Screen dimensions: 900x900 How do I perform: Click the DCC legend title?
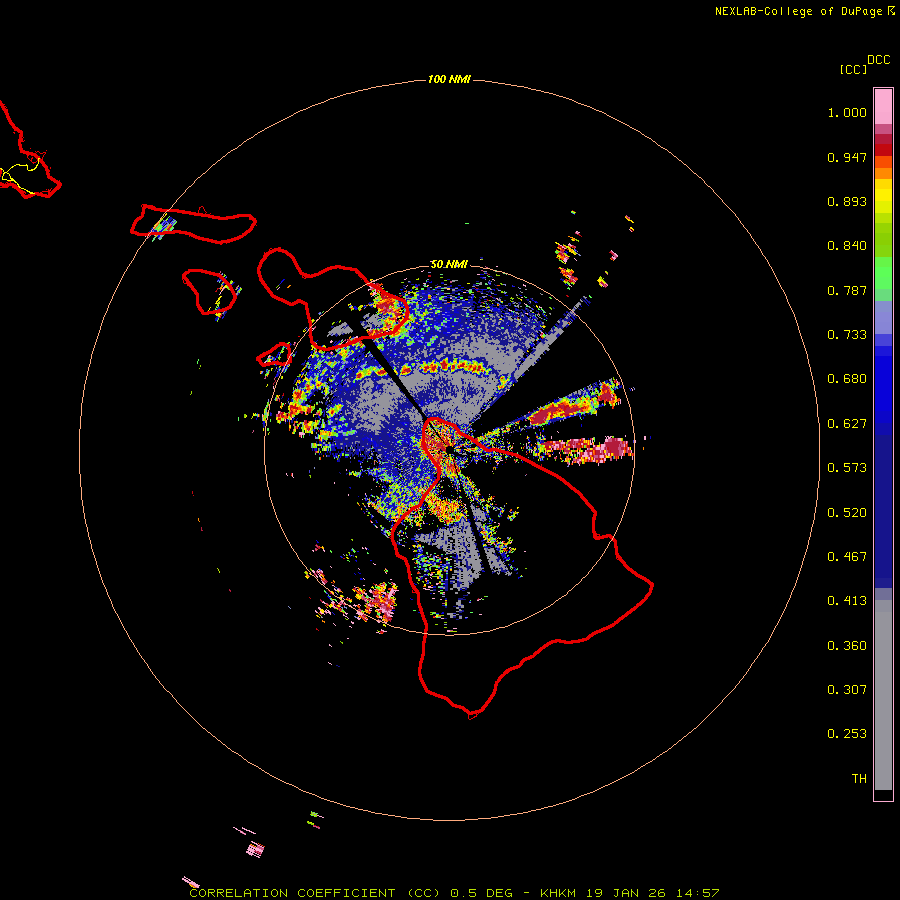[879, 60]
